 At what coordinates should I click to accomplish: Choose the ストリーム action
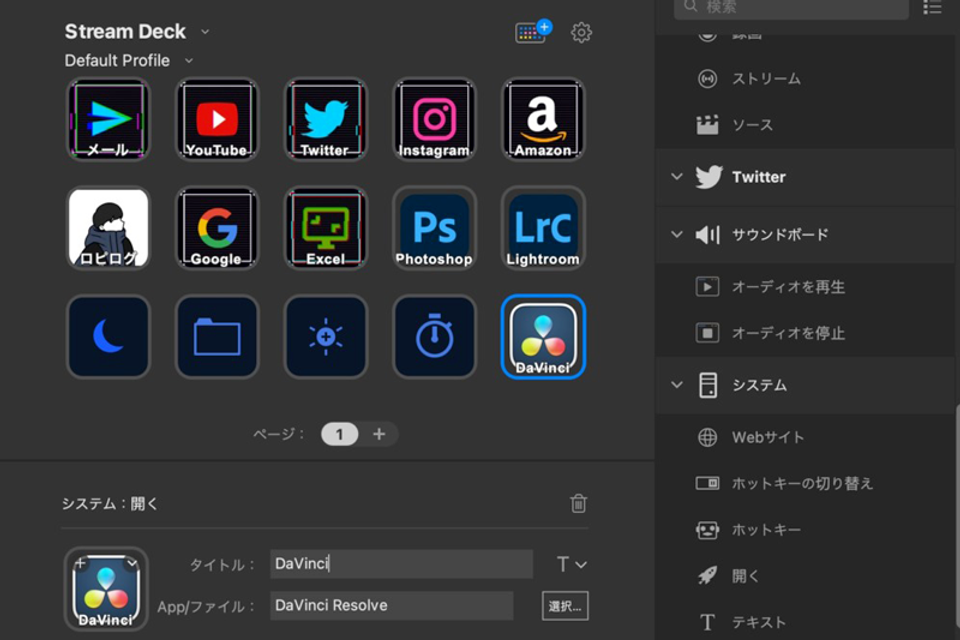point(804,79)
